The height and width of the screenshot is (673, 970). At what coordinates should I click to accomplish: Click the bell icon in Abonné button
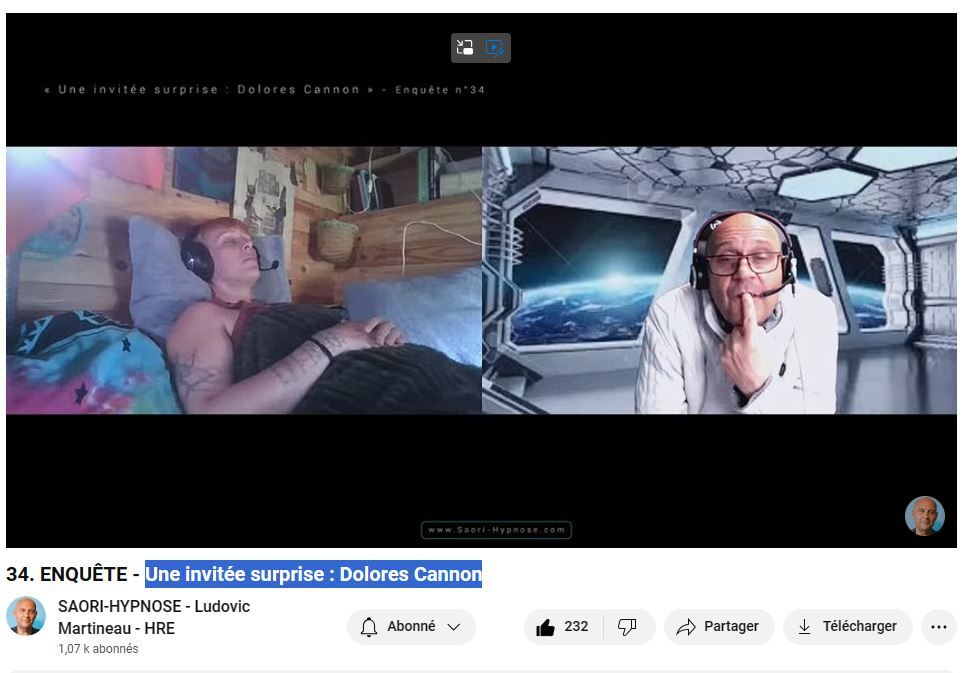(369, 627)
